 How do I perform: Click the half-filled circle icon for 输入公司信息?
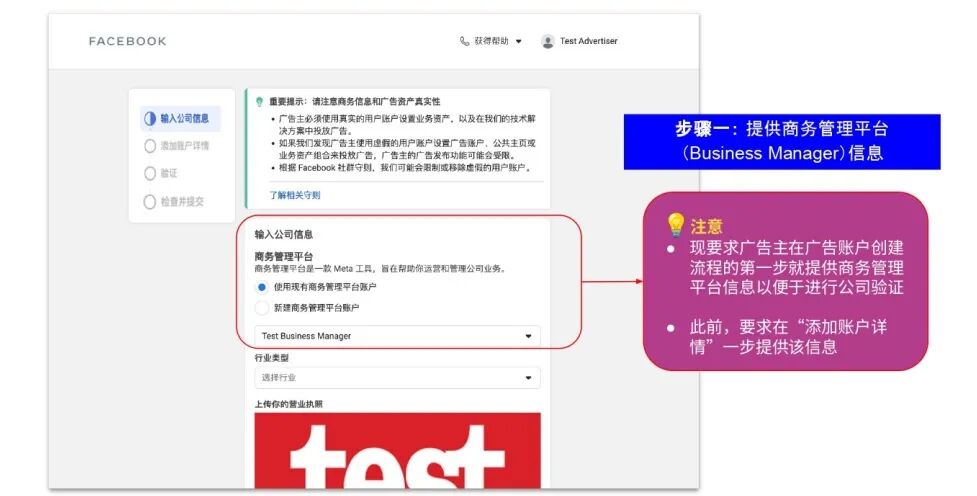pos(150,118)
